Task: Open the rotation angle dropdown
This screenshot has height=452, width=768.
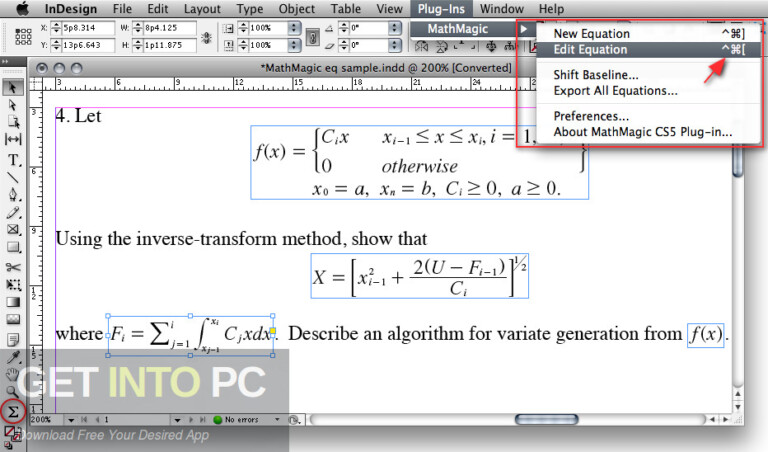Action: 395,28
